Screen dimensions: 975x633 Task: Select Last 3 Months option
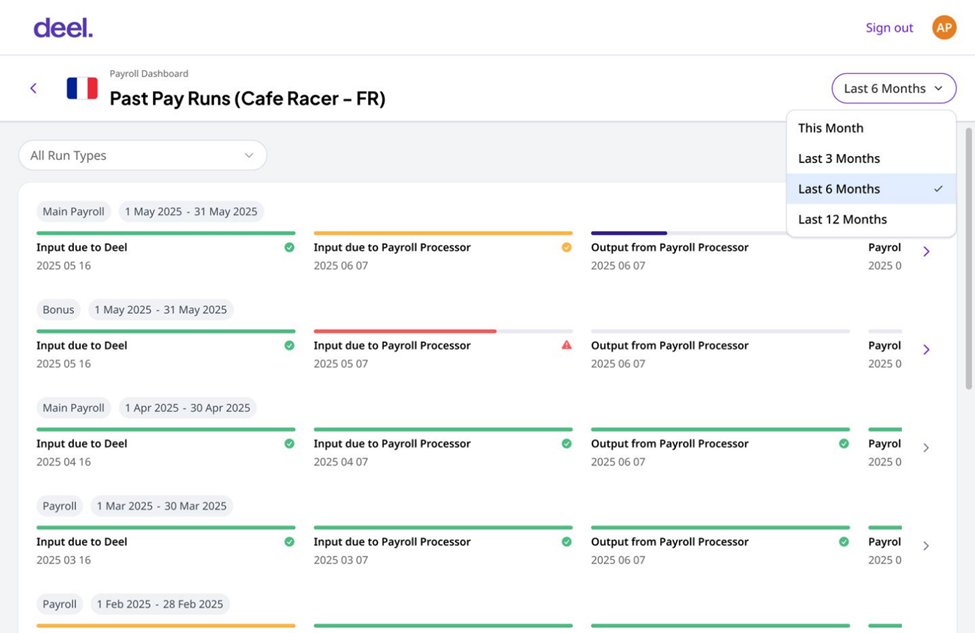871,159
